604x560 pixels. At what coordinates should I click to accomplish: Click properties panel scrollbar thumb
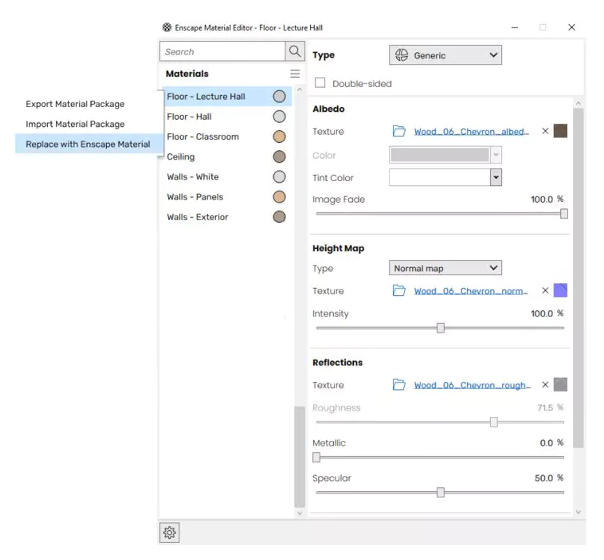pos(578,277)
